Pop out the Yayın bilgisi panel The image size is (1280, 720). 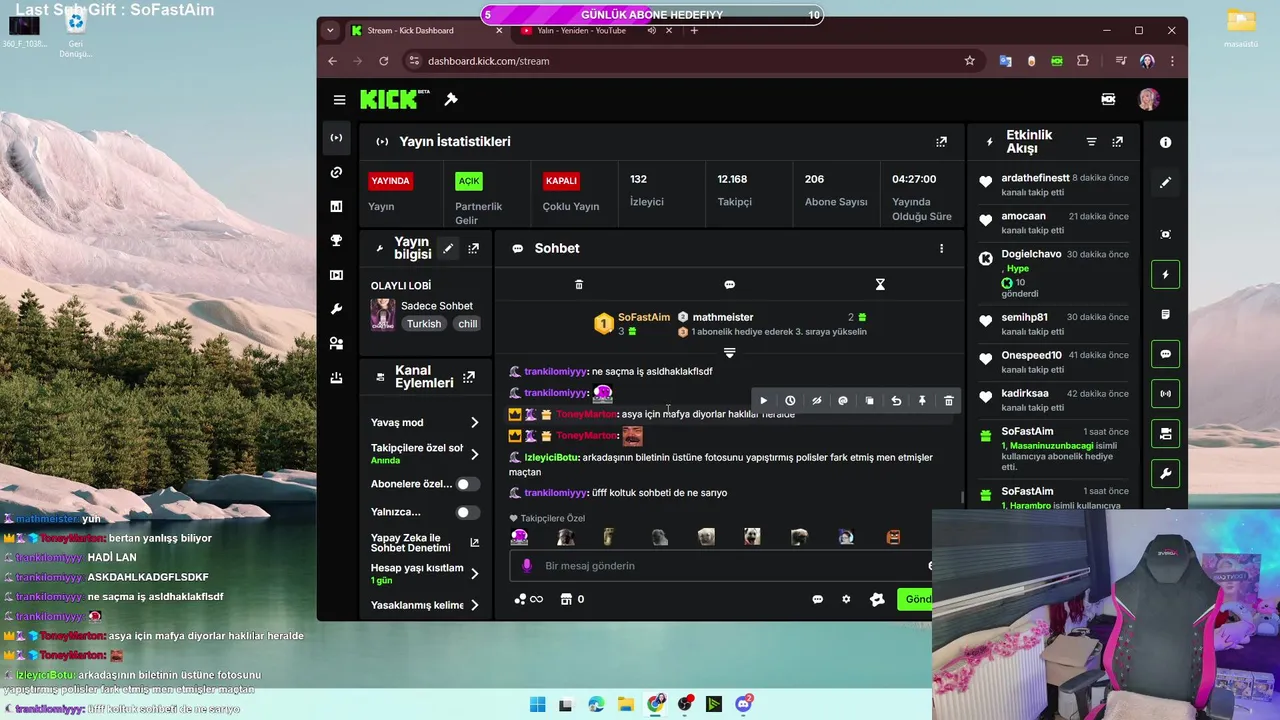pos(473,248)
